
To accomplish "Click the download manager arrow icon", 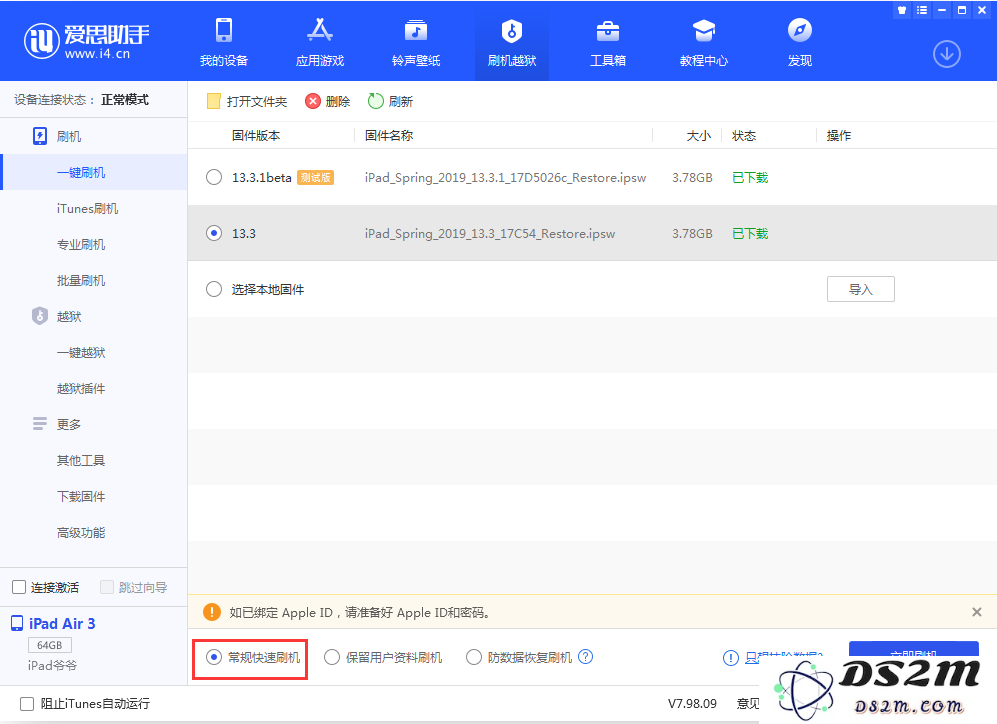I will coord(947,54).
